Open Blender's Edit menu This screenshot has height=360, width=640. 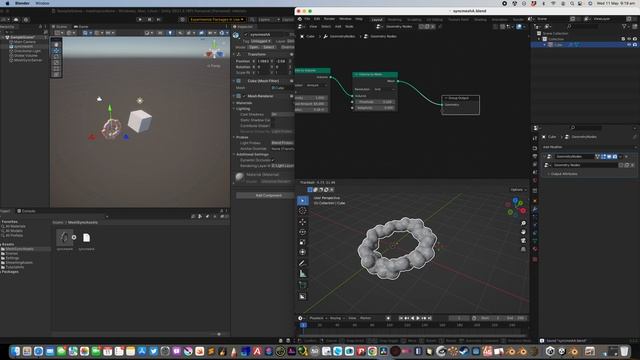point(317,19)
